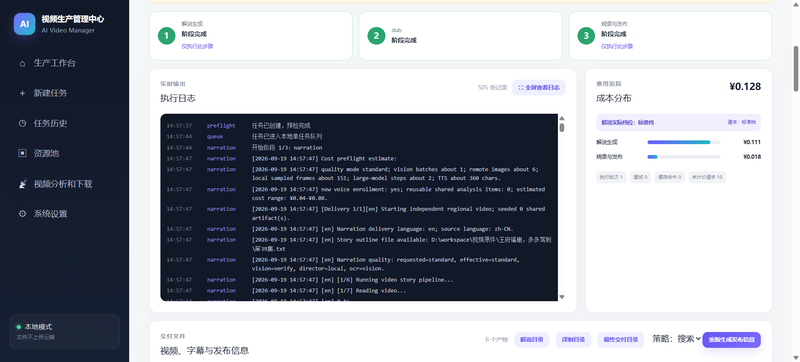Click the icon next to 视频分析和下载
Viewport: 800px width, 362px height.
tap(22, 184)
